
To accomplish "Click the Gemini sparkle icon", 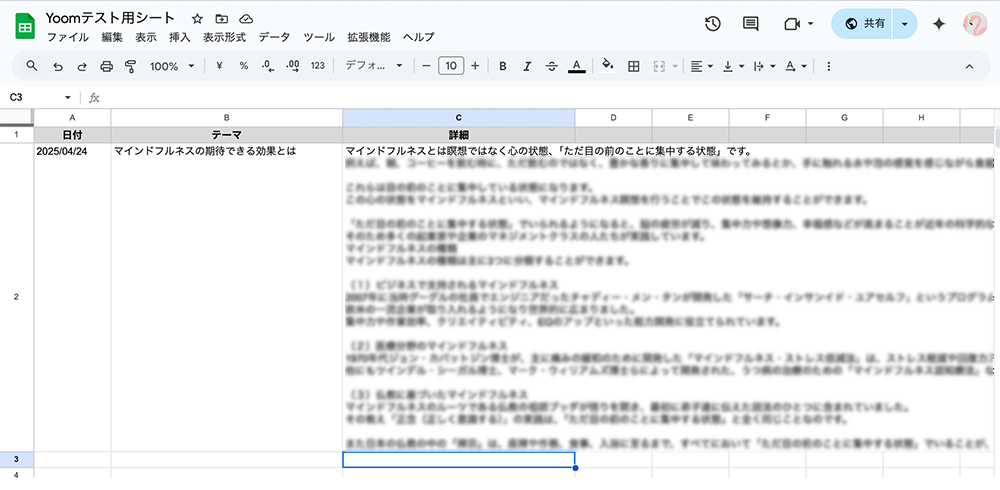I will click(938, 24).
